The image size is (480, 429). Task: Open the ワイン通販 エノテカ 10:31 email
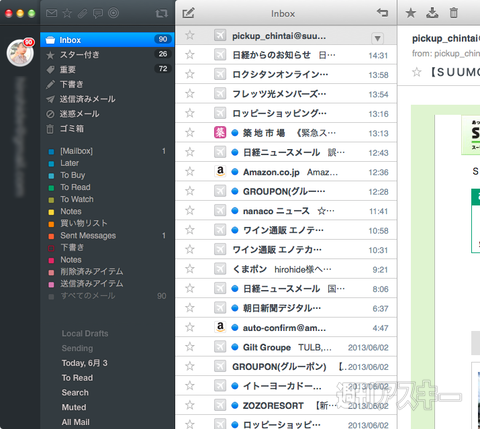[x=286, y=249]
